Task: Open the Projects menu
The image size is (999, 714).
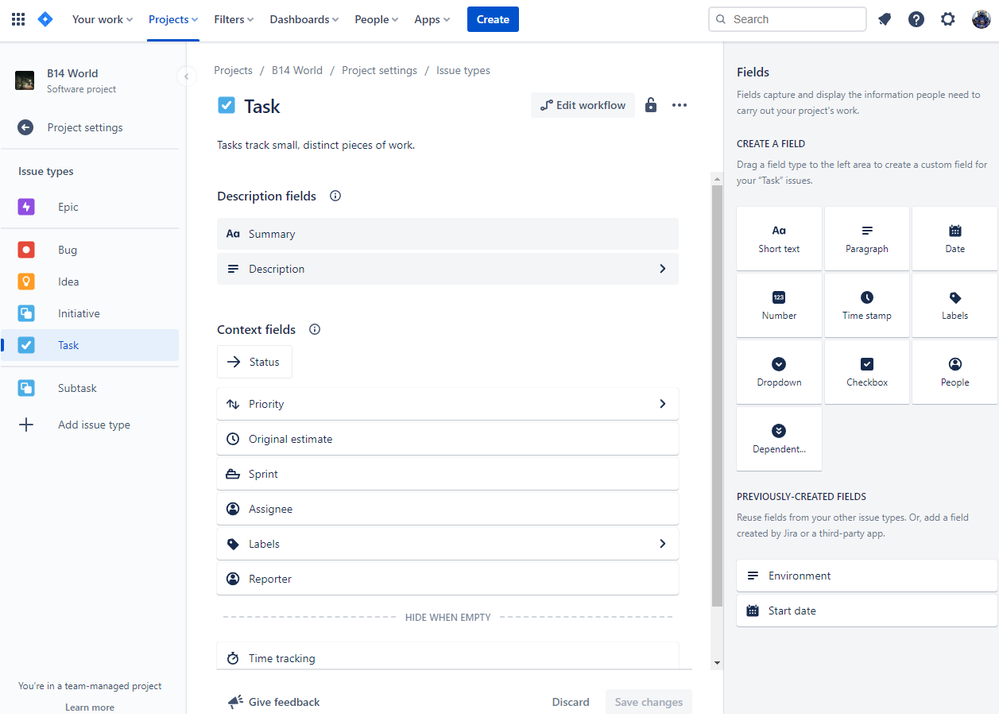Action: [x=173, y=19]
